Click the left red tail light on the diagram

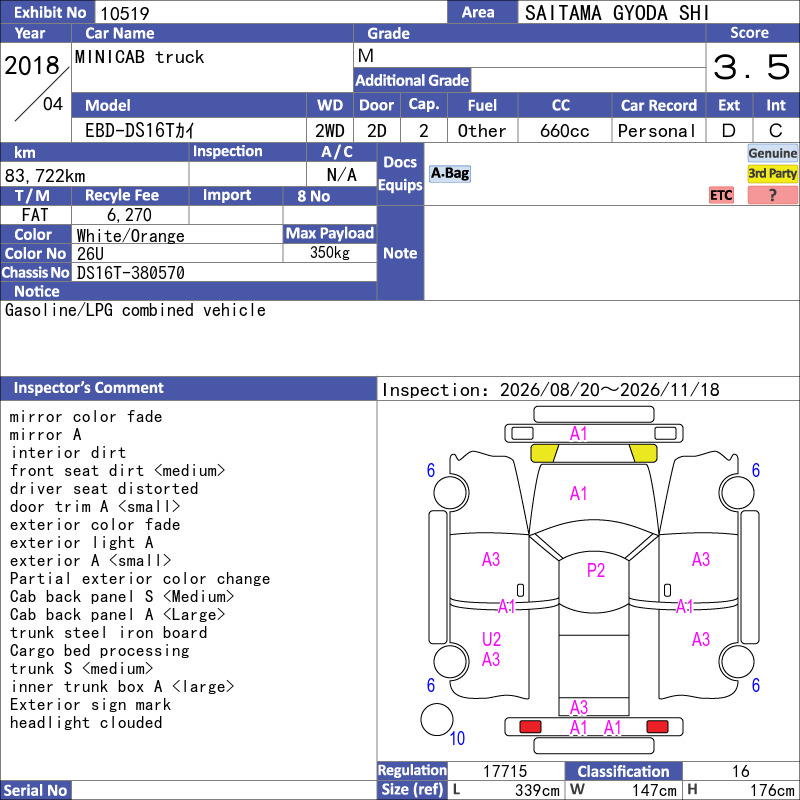[x=530, y=727]
